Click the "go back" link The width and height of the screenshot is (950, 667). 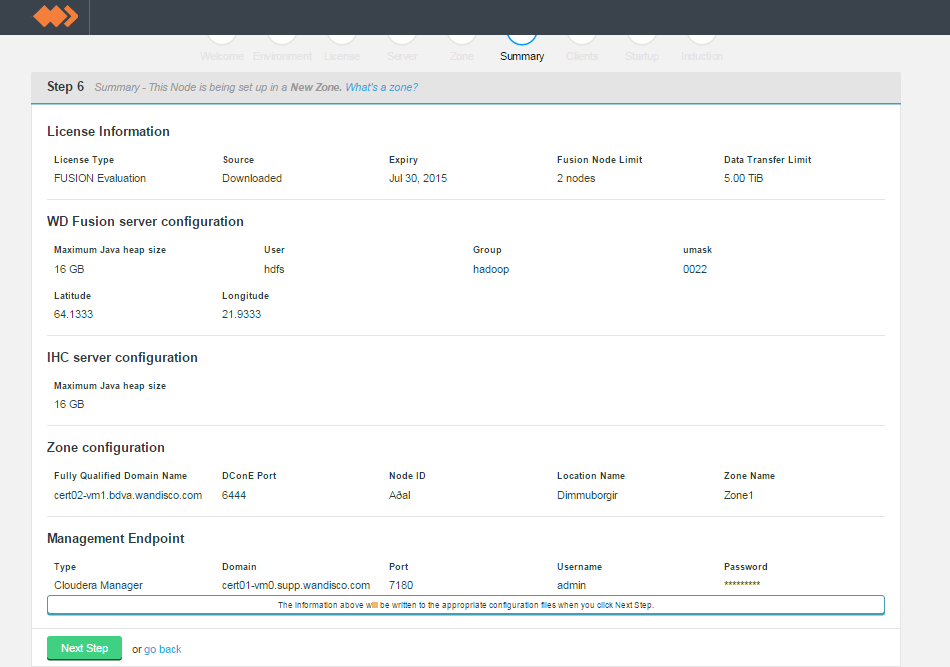pyautogui.click(x=162, y=649)
